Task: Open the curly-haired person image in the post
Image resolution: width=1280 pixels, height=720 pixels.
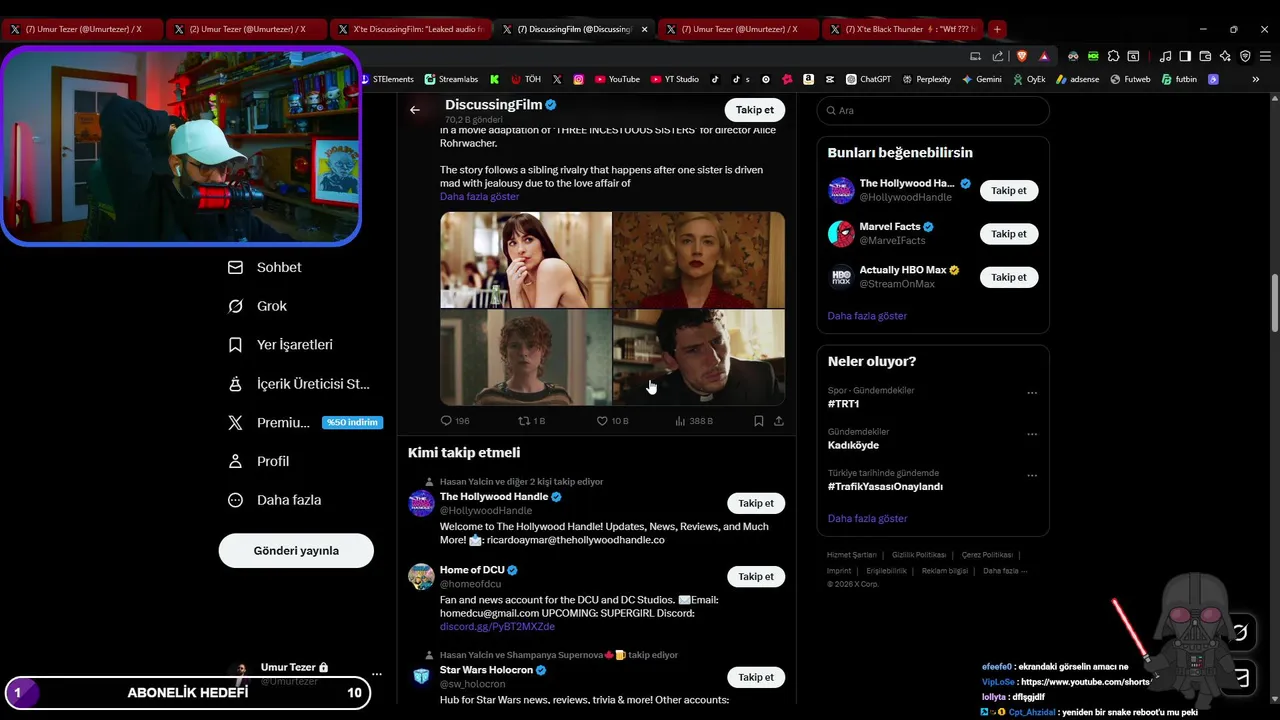Action: click(x=526, y=357)
